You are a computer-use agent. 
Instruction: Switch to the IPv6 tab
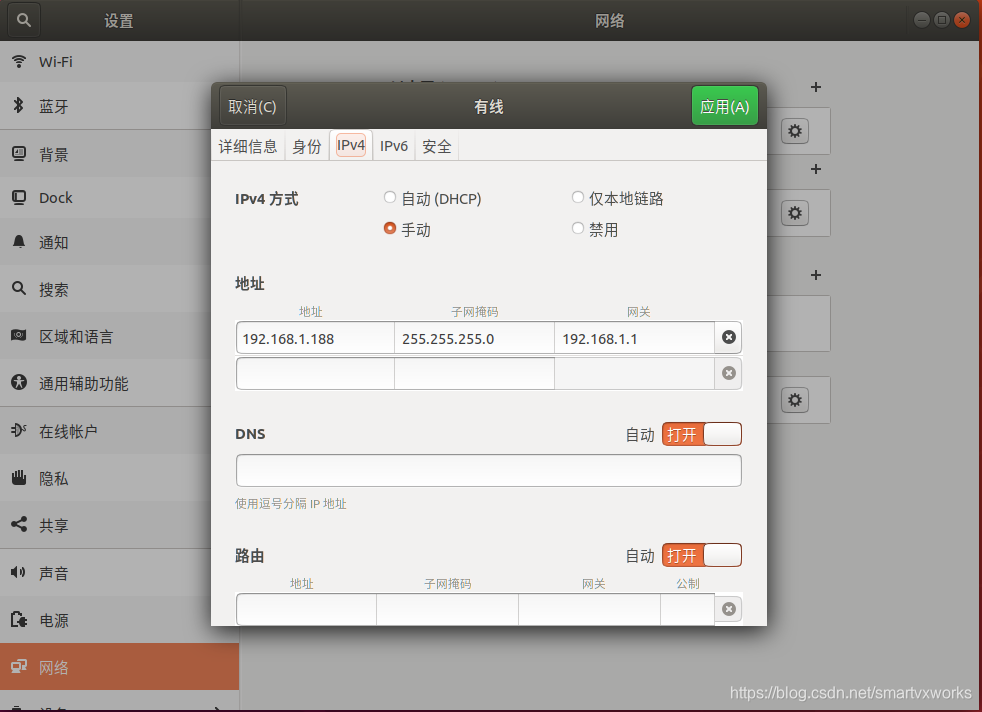point(393,145)
